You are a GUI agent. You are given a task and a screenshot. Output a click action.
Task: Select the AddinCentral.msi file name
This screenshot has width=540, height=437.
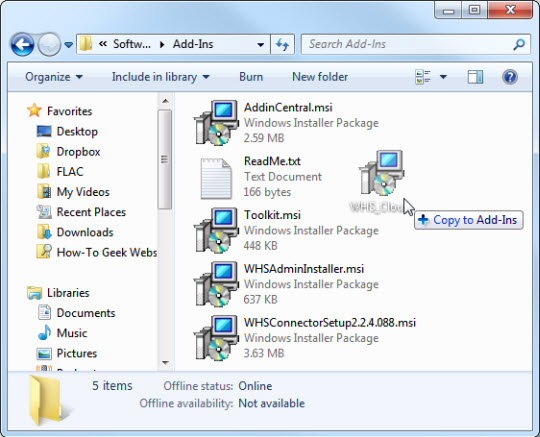click(x=288, y=107)
